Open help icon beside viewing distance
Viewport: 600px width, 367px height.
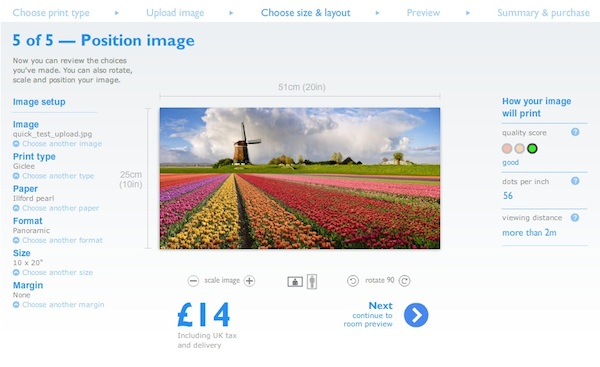pyautogui.click(x=575, y=217)
